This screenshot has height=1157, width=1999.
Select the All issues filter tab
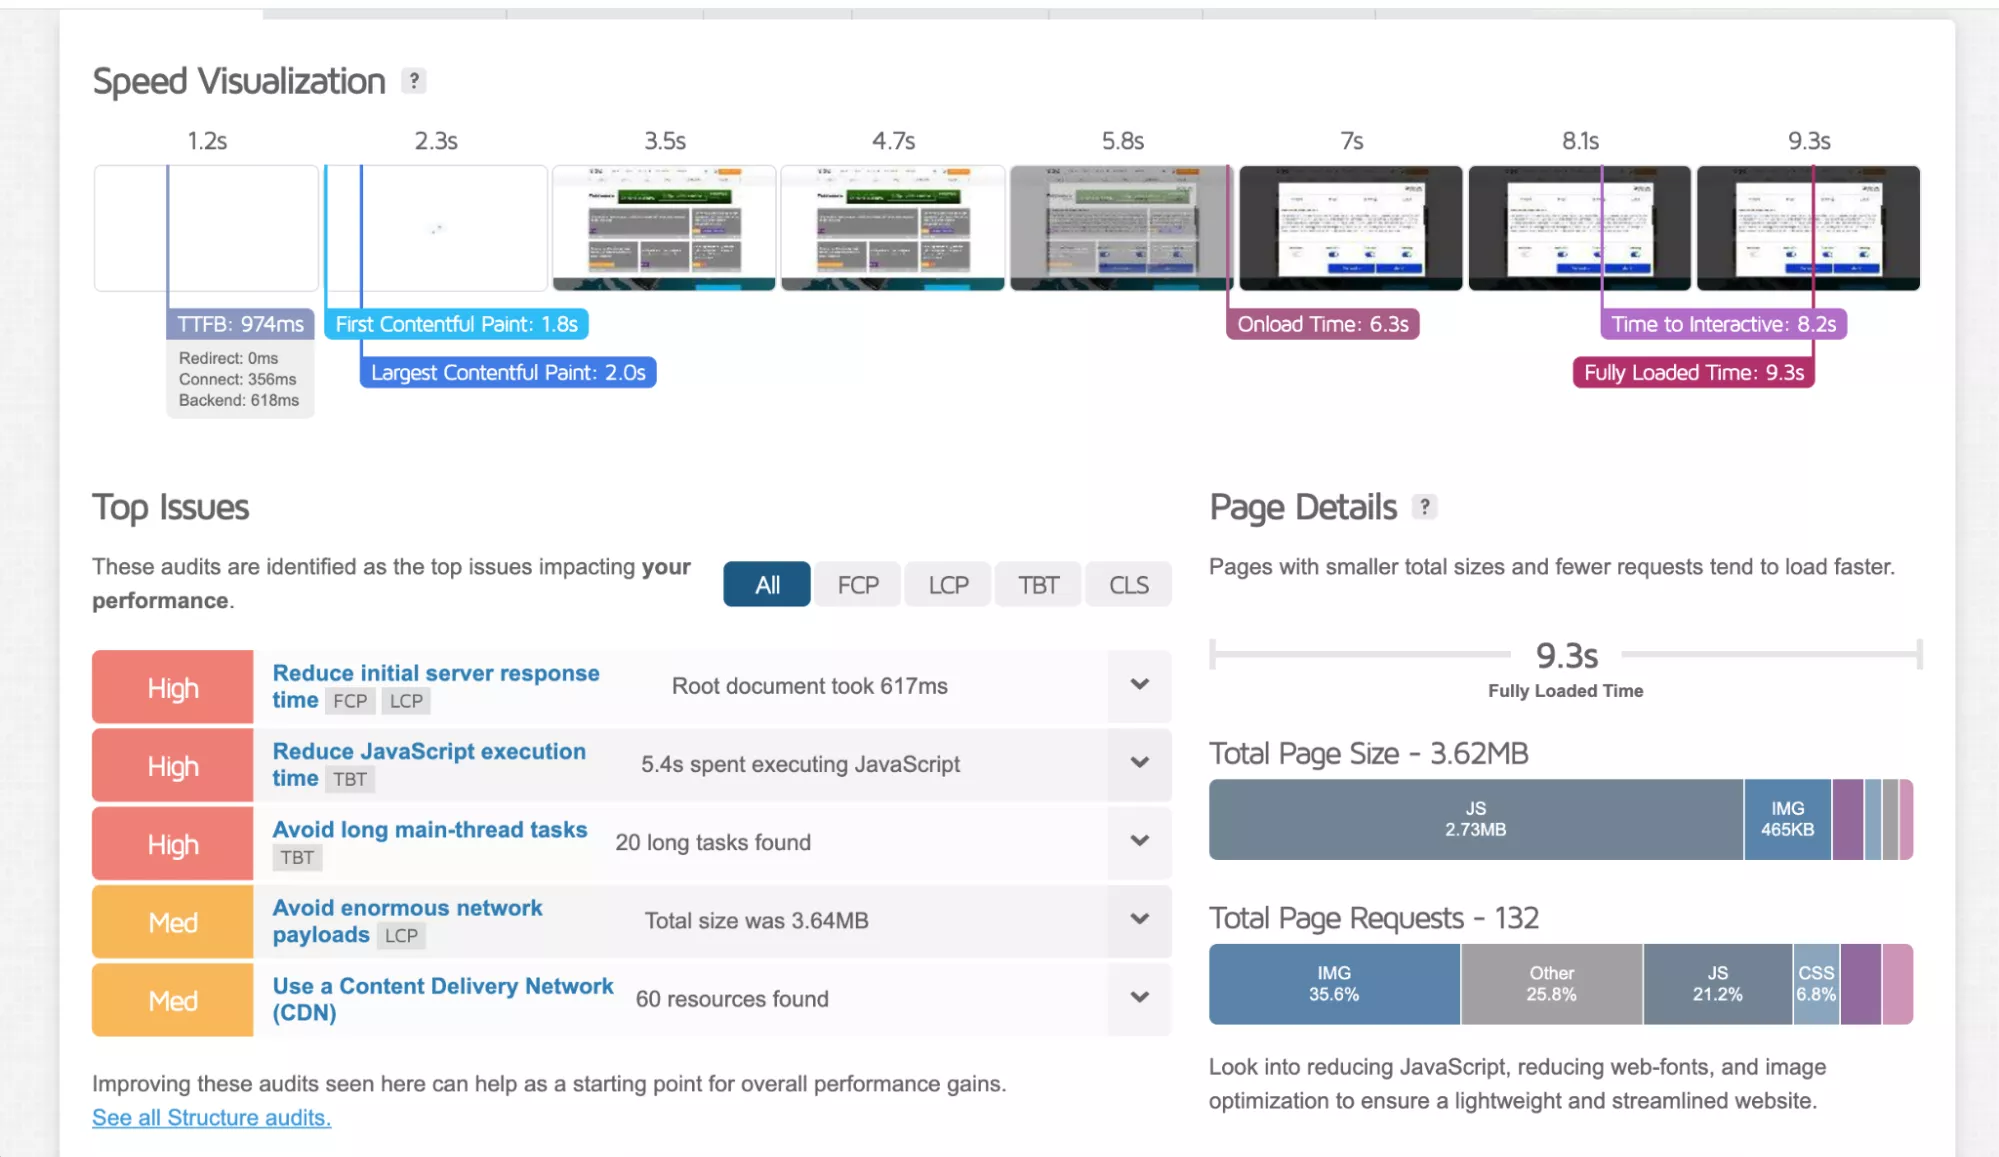pyautogui.click(x=767, y=585)
